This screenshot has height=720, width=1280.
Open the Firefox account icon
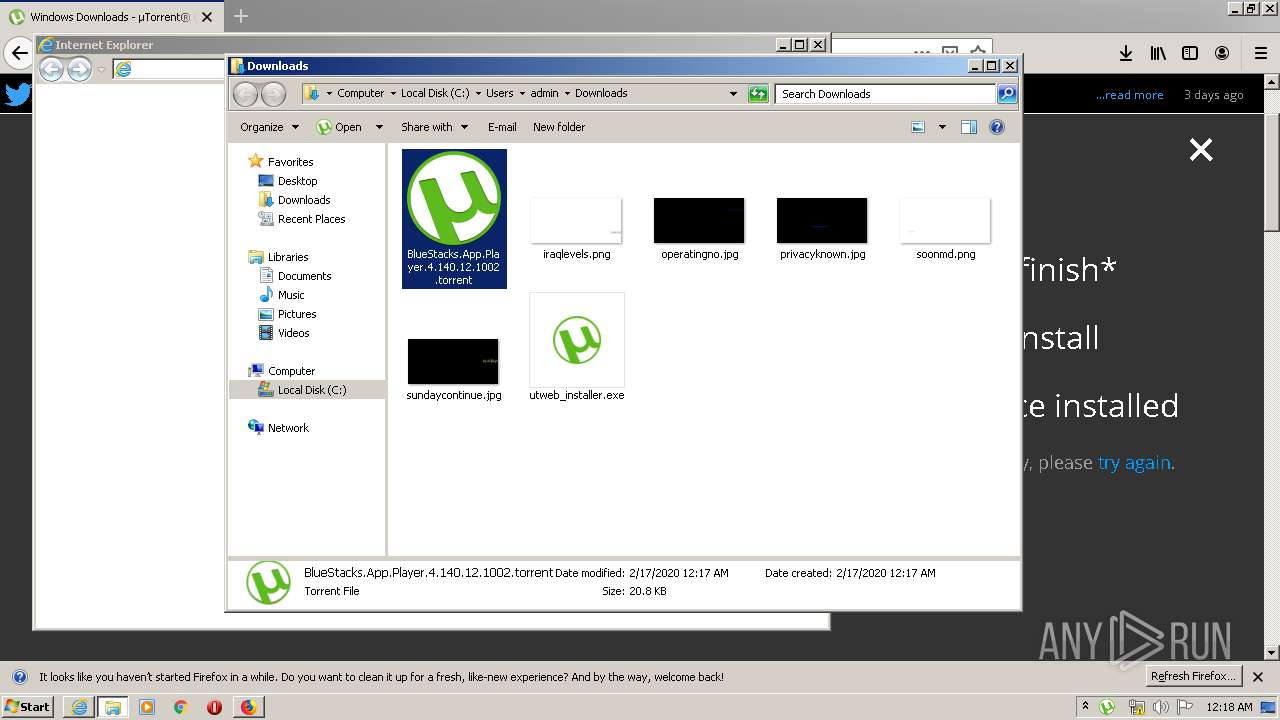pyautogui.click(x=1222, y=53)
